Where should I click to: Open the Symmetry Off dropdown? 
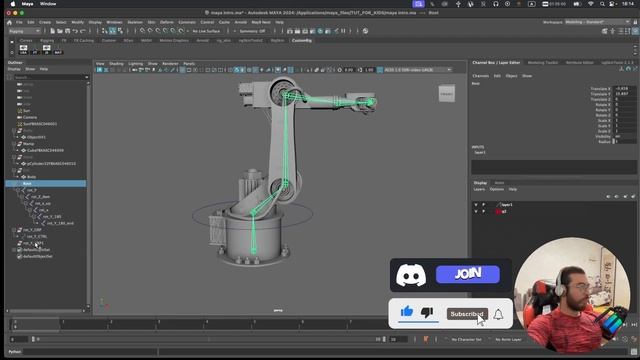[252, 31]
